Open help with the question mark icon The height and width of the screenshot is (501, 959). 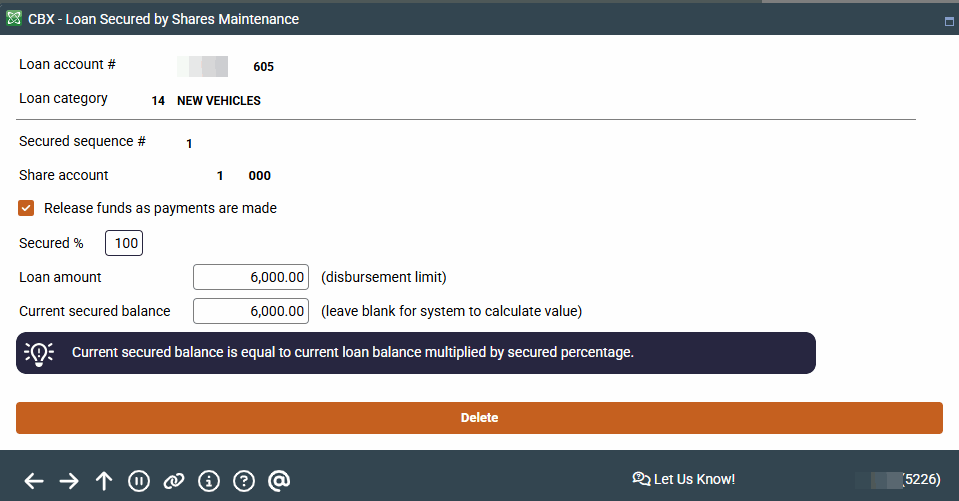point(244,481)
